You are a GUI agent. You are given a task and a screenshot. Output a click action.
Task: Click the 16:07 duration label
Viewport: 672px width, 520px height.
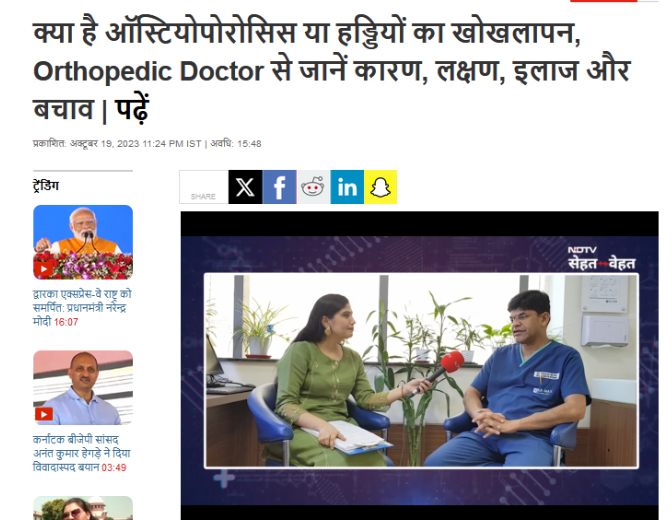(x=66, y=322)
